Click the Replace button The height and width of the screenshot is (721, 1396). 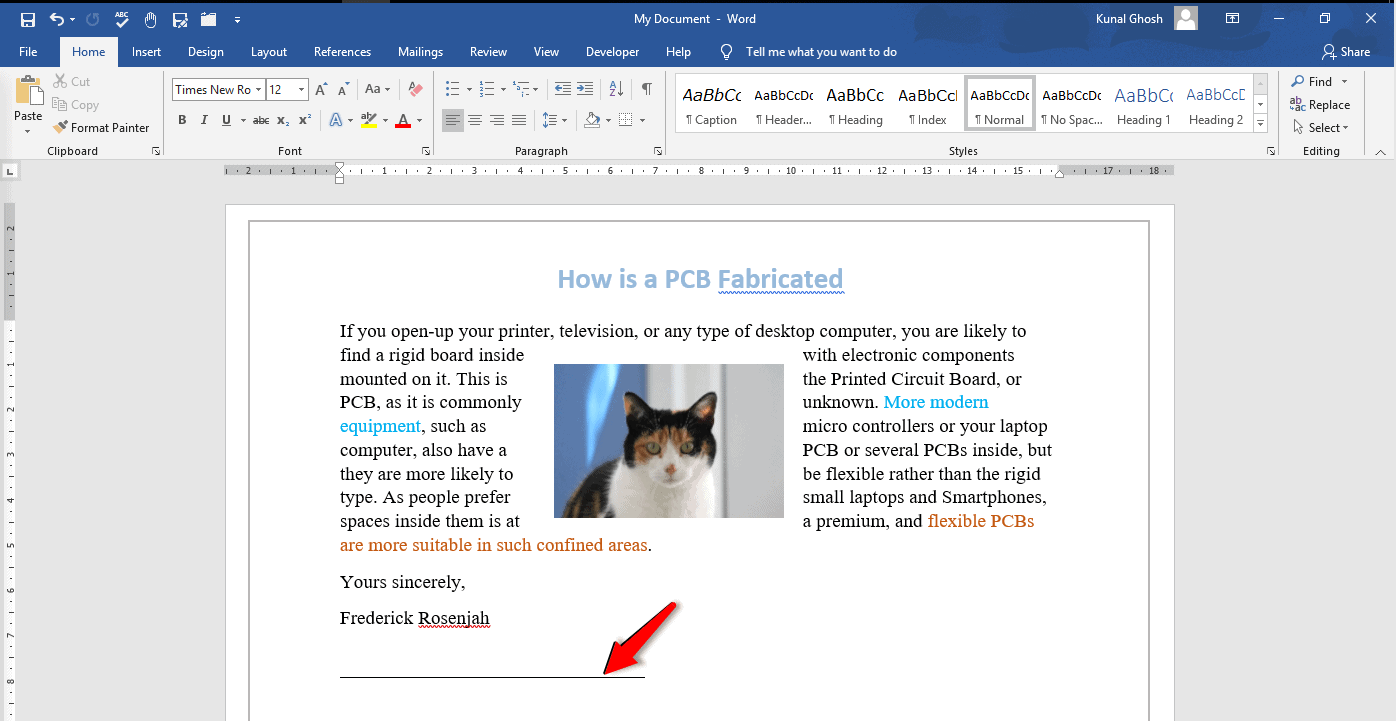click(1320, 105)
